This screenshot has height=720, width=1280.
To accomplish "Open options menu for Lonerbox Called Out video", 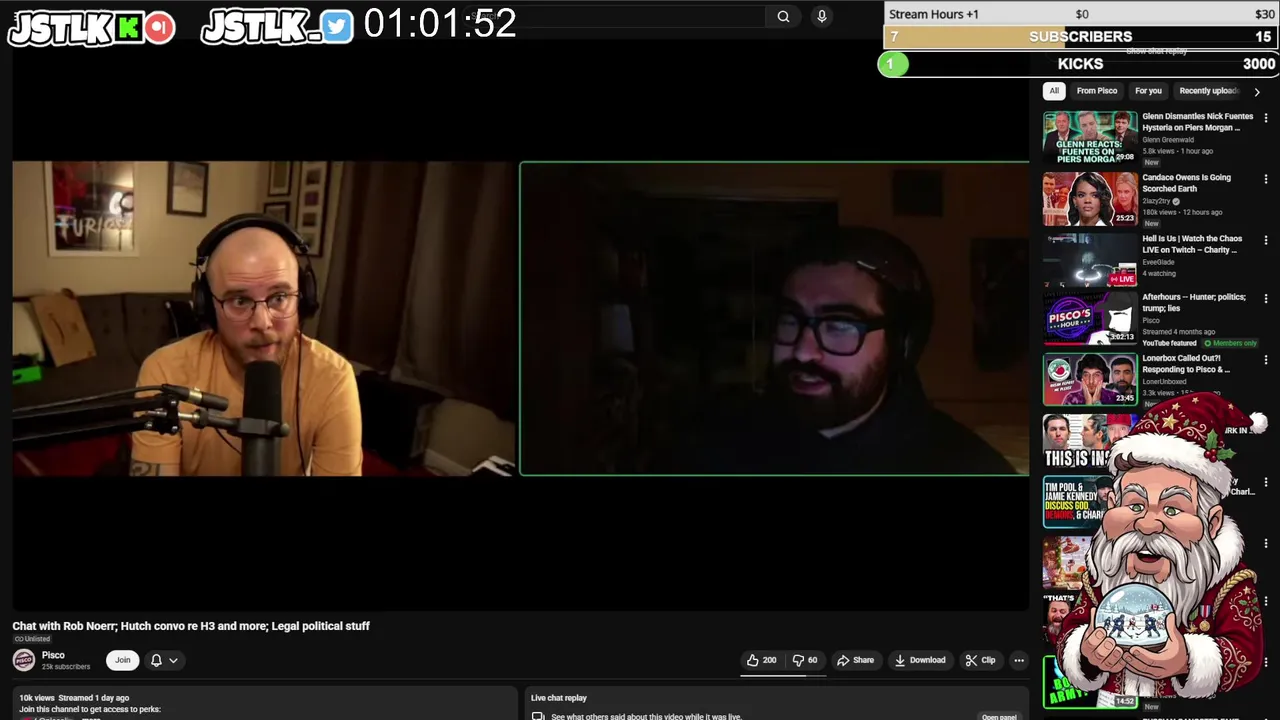I will (1266, 359).
